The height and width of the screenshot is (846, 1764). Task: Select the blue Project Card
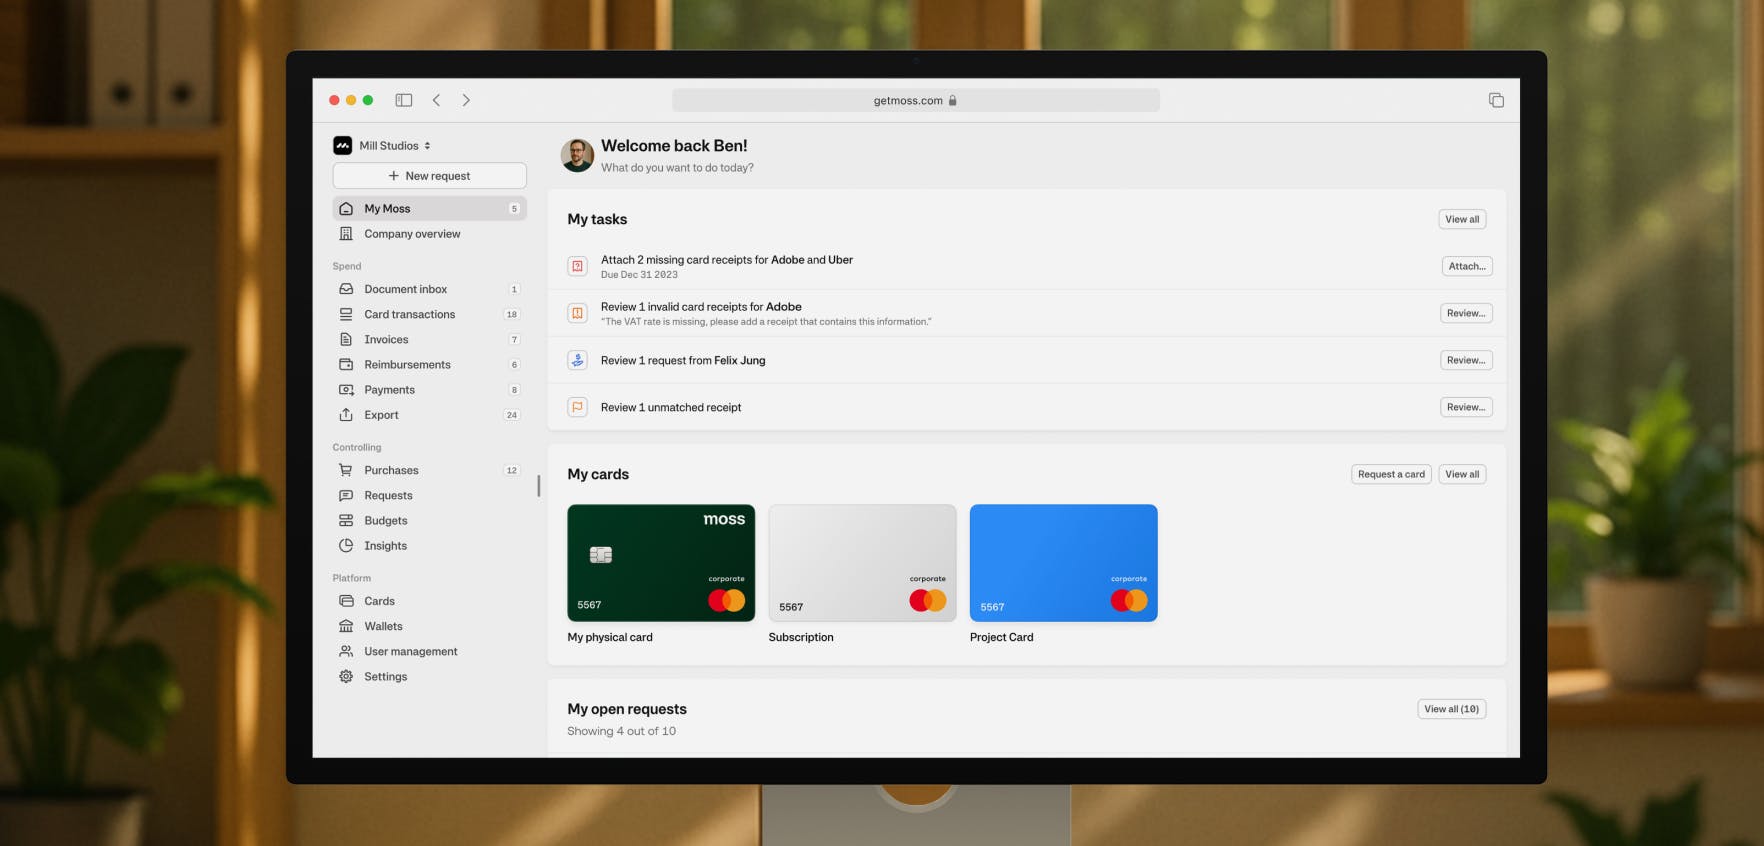(x=1063, y=563)
